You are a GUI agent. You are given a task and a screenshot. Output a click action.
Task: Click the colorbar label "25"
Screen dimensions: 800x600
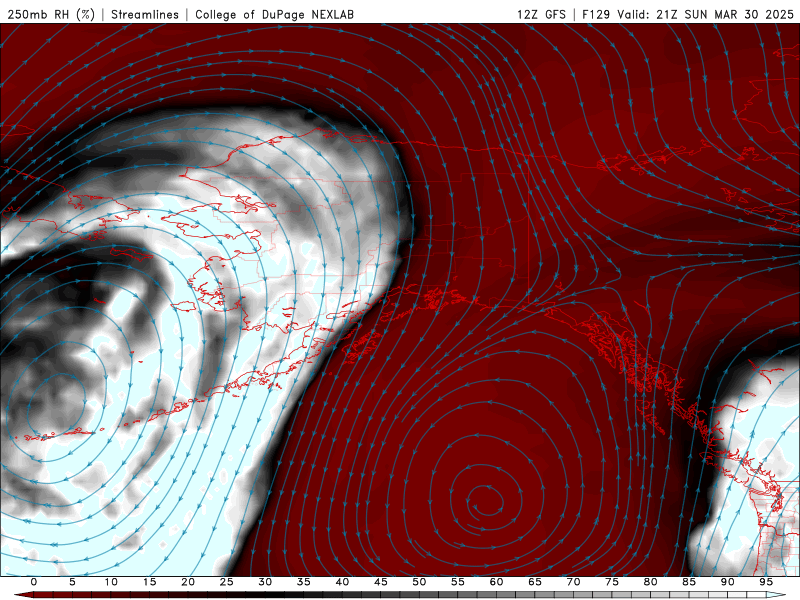point(227,582)
